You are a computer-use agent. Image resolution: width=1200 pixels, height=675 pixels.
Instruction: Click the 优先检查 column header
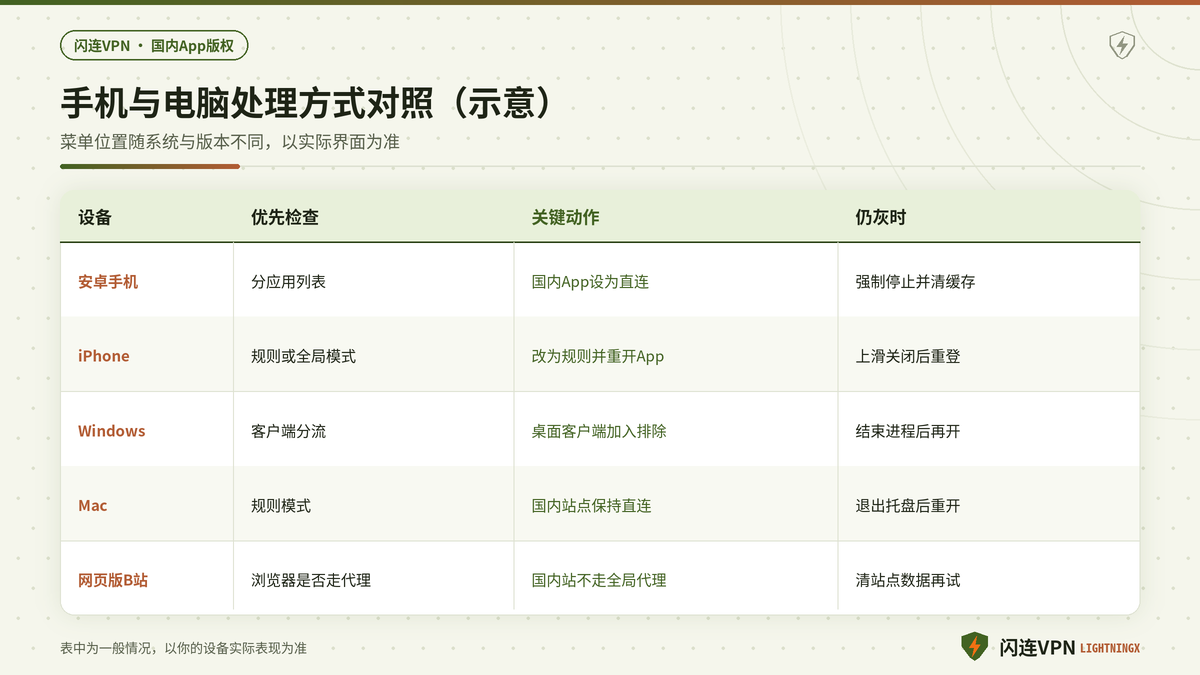[x=285, y=217]
